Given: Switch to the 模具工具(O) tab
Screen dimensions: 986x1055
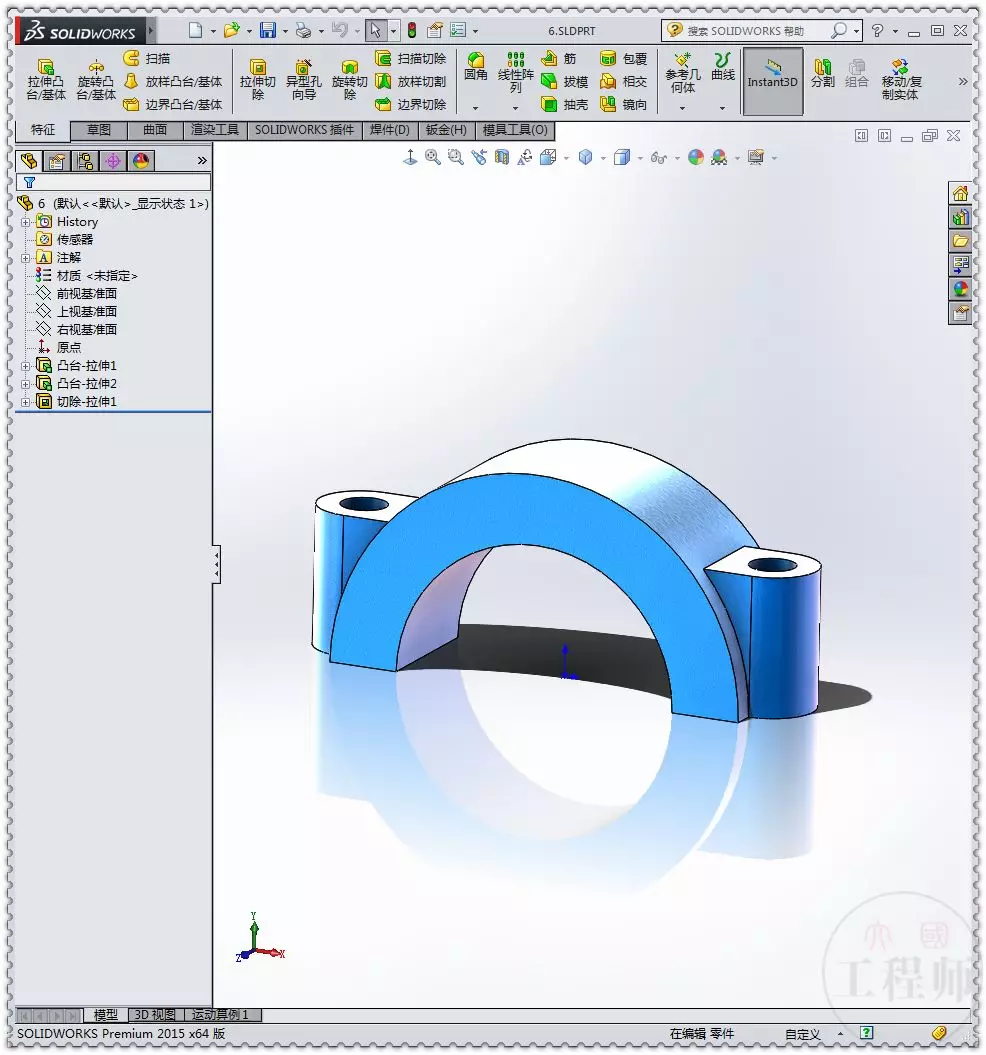Looking at the screenshot, I should pos(516,130).
